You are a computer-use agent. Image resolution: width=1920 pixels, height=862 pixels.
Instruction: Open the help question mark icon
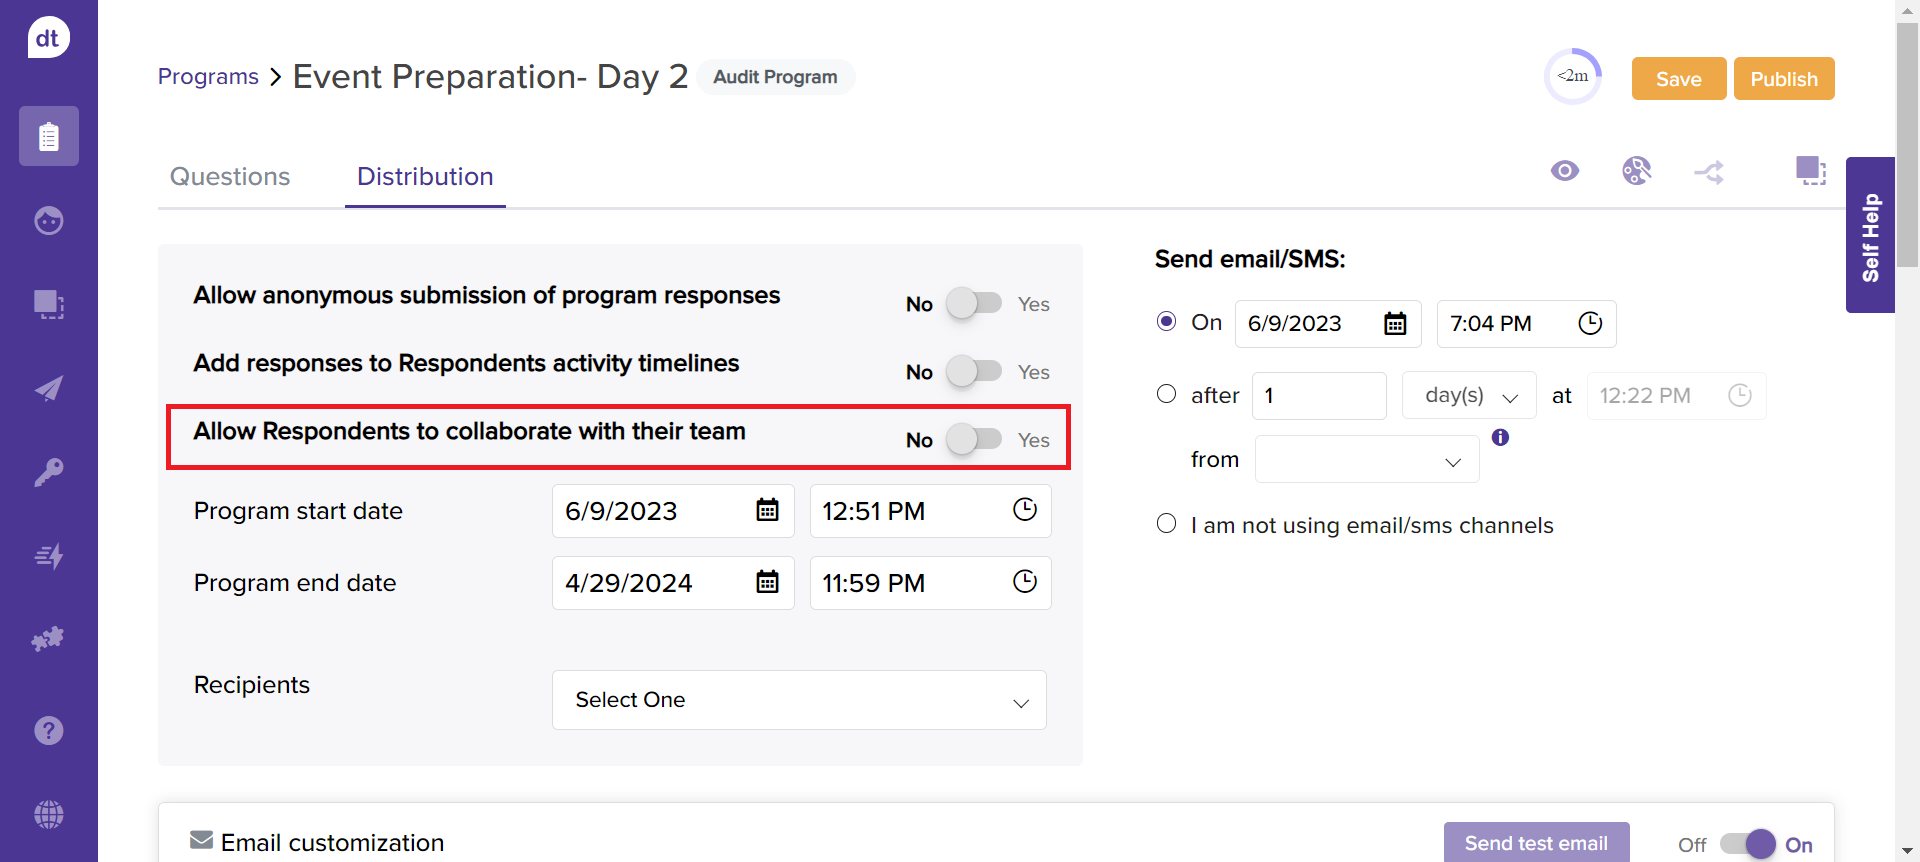pos(48,731)
